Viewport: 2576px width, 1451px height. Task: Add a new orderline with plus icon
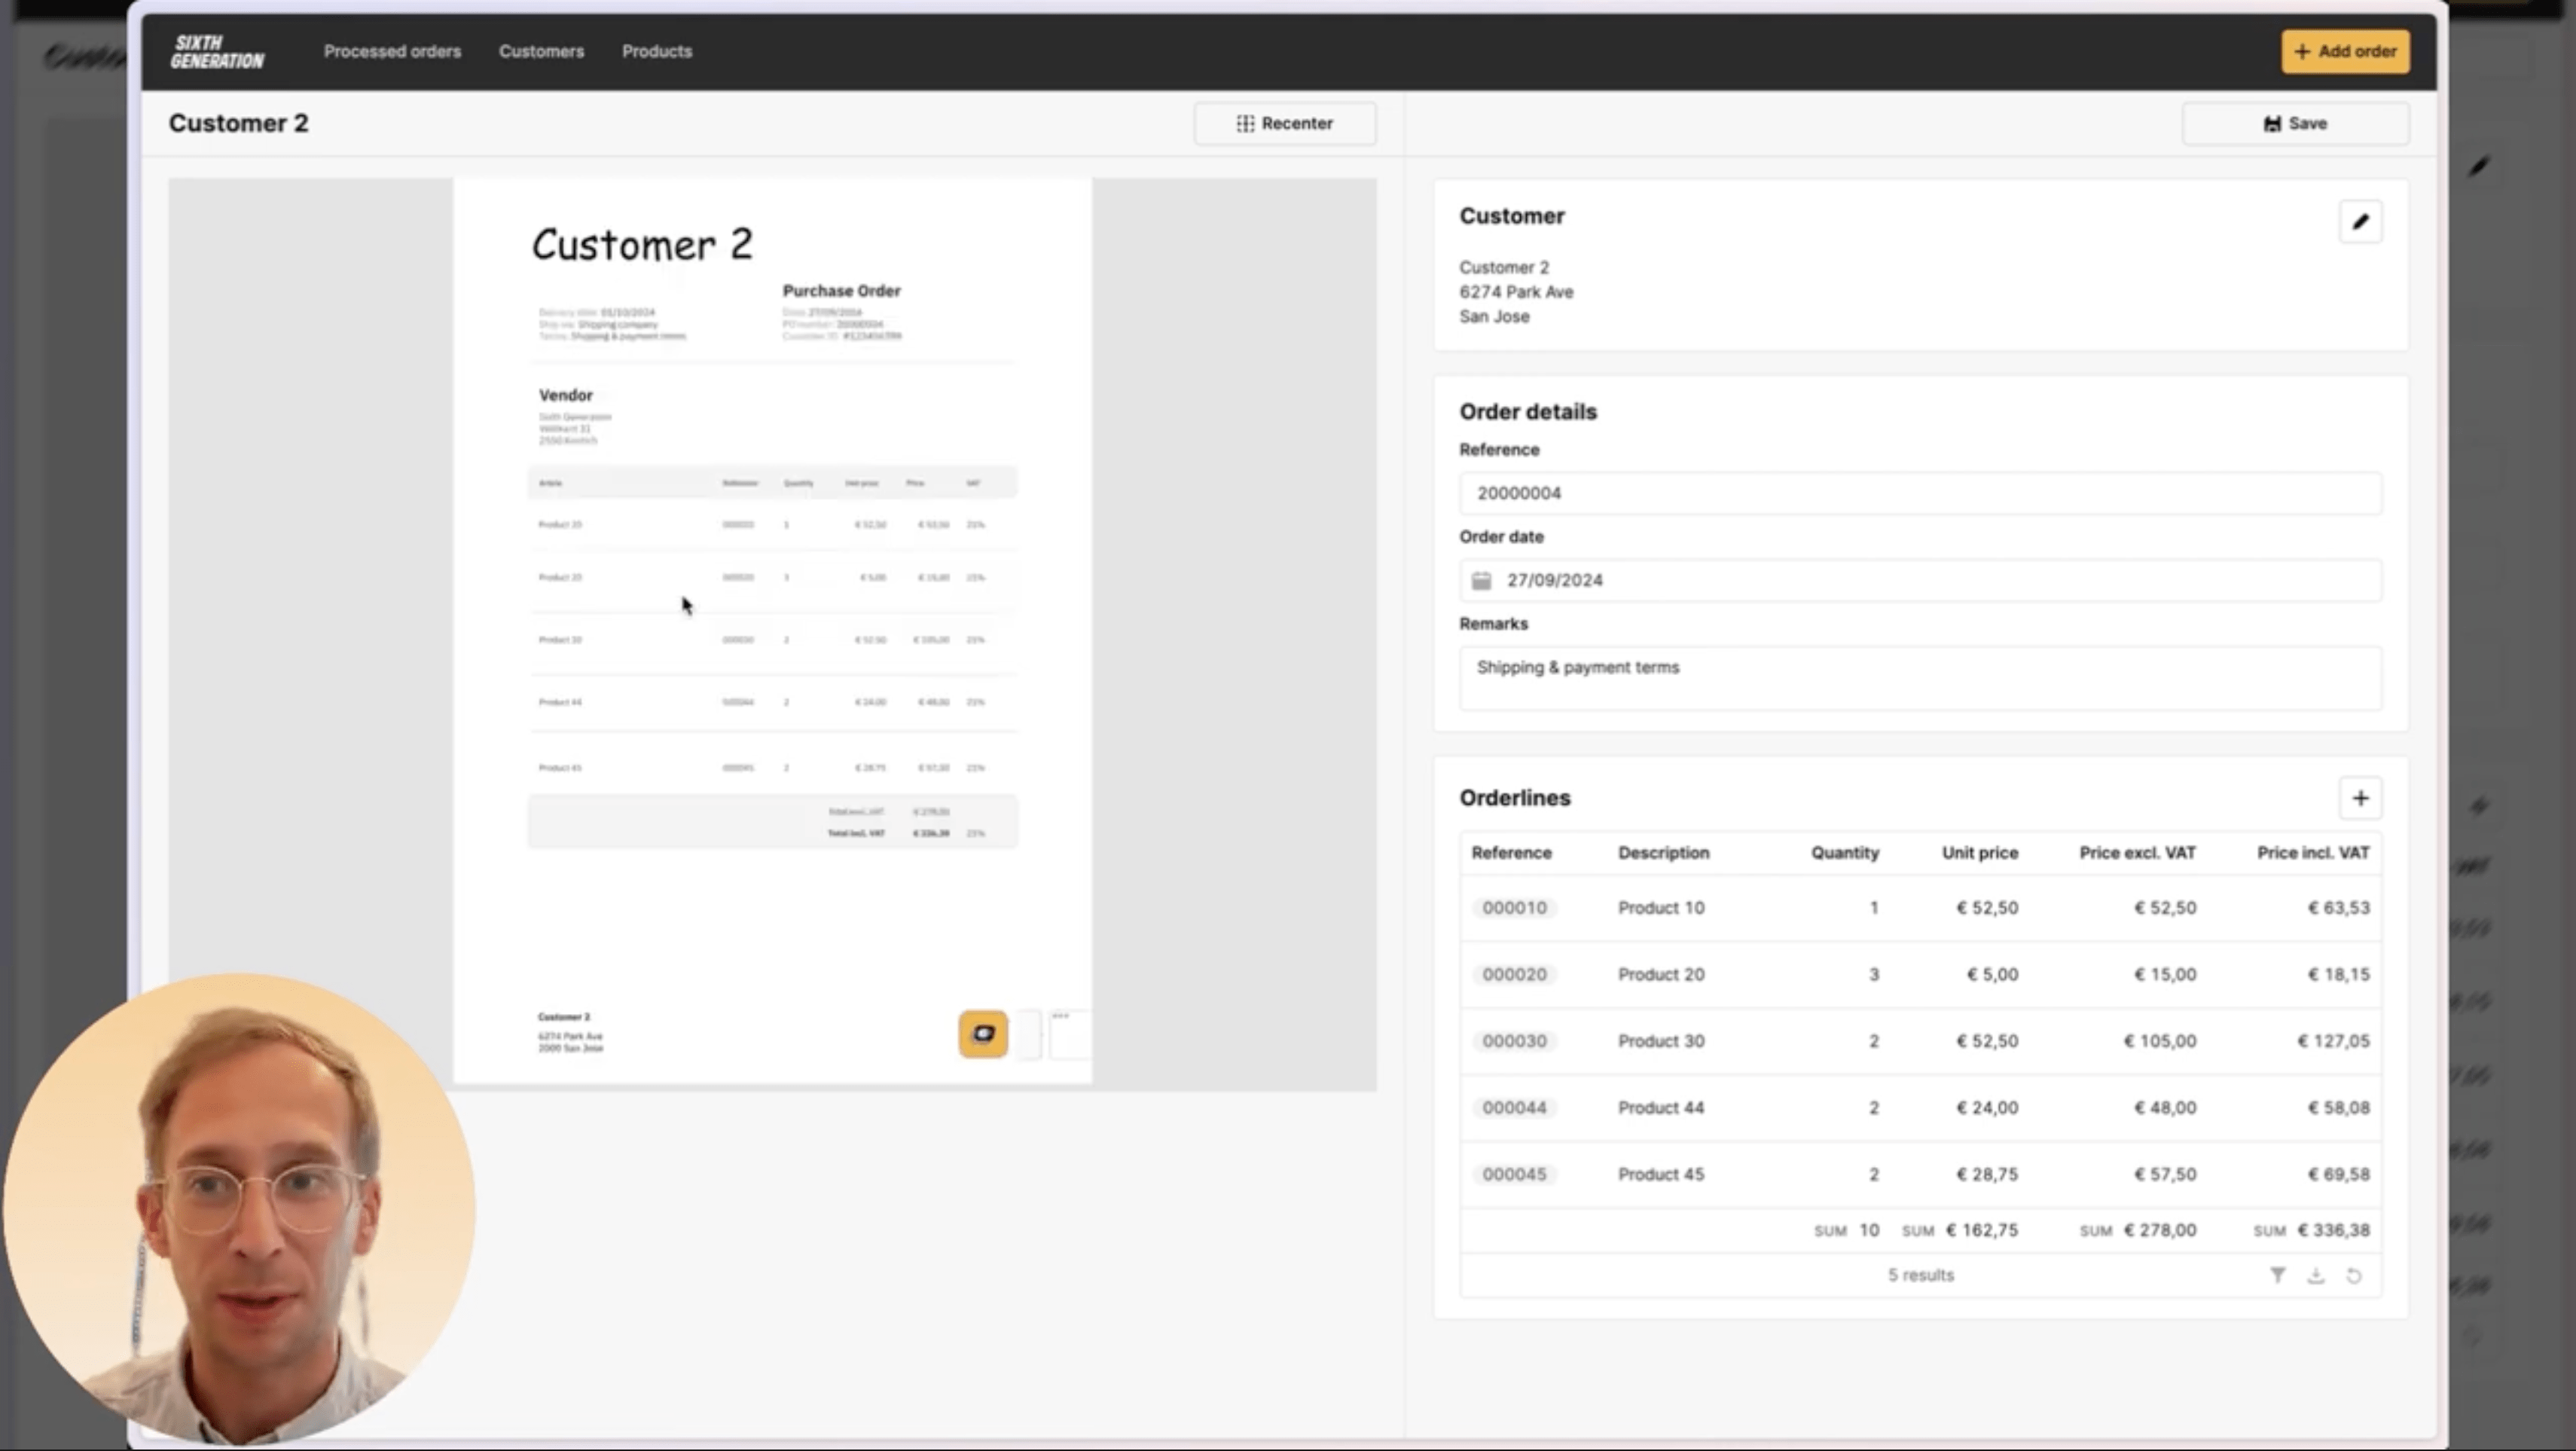coord(2359,798)
